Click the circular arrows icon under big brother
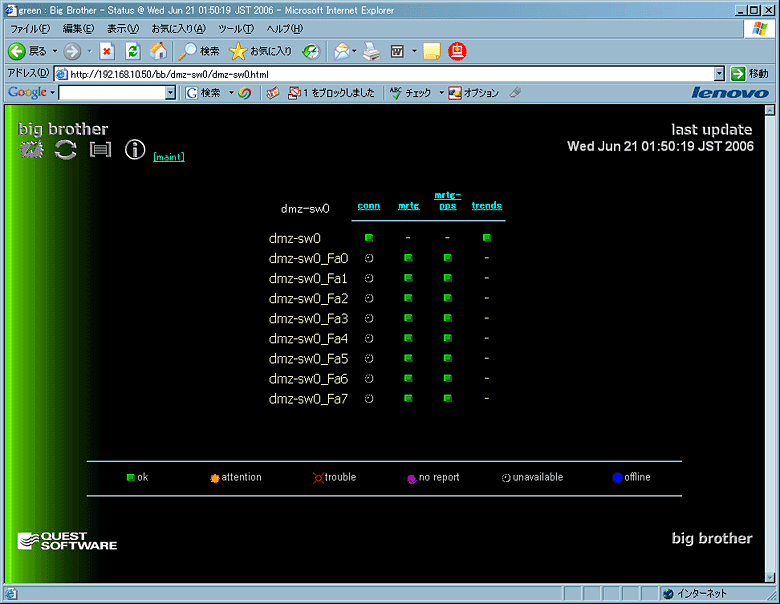 point(66,150)
